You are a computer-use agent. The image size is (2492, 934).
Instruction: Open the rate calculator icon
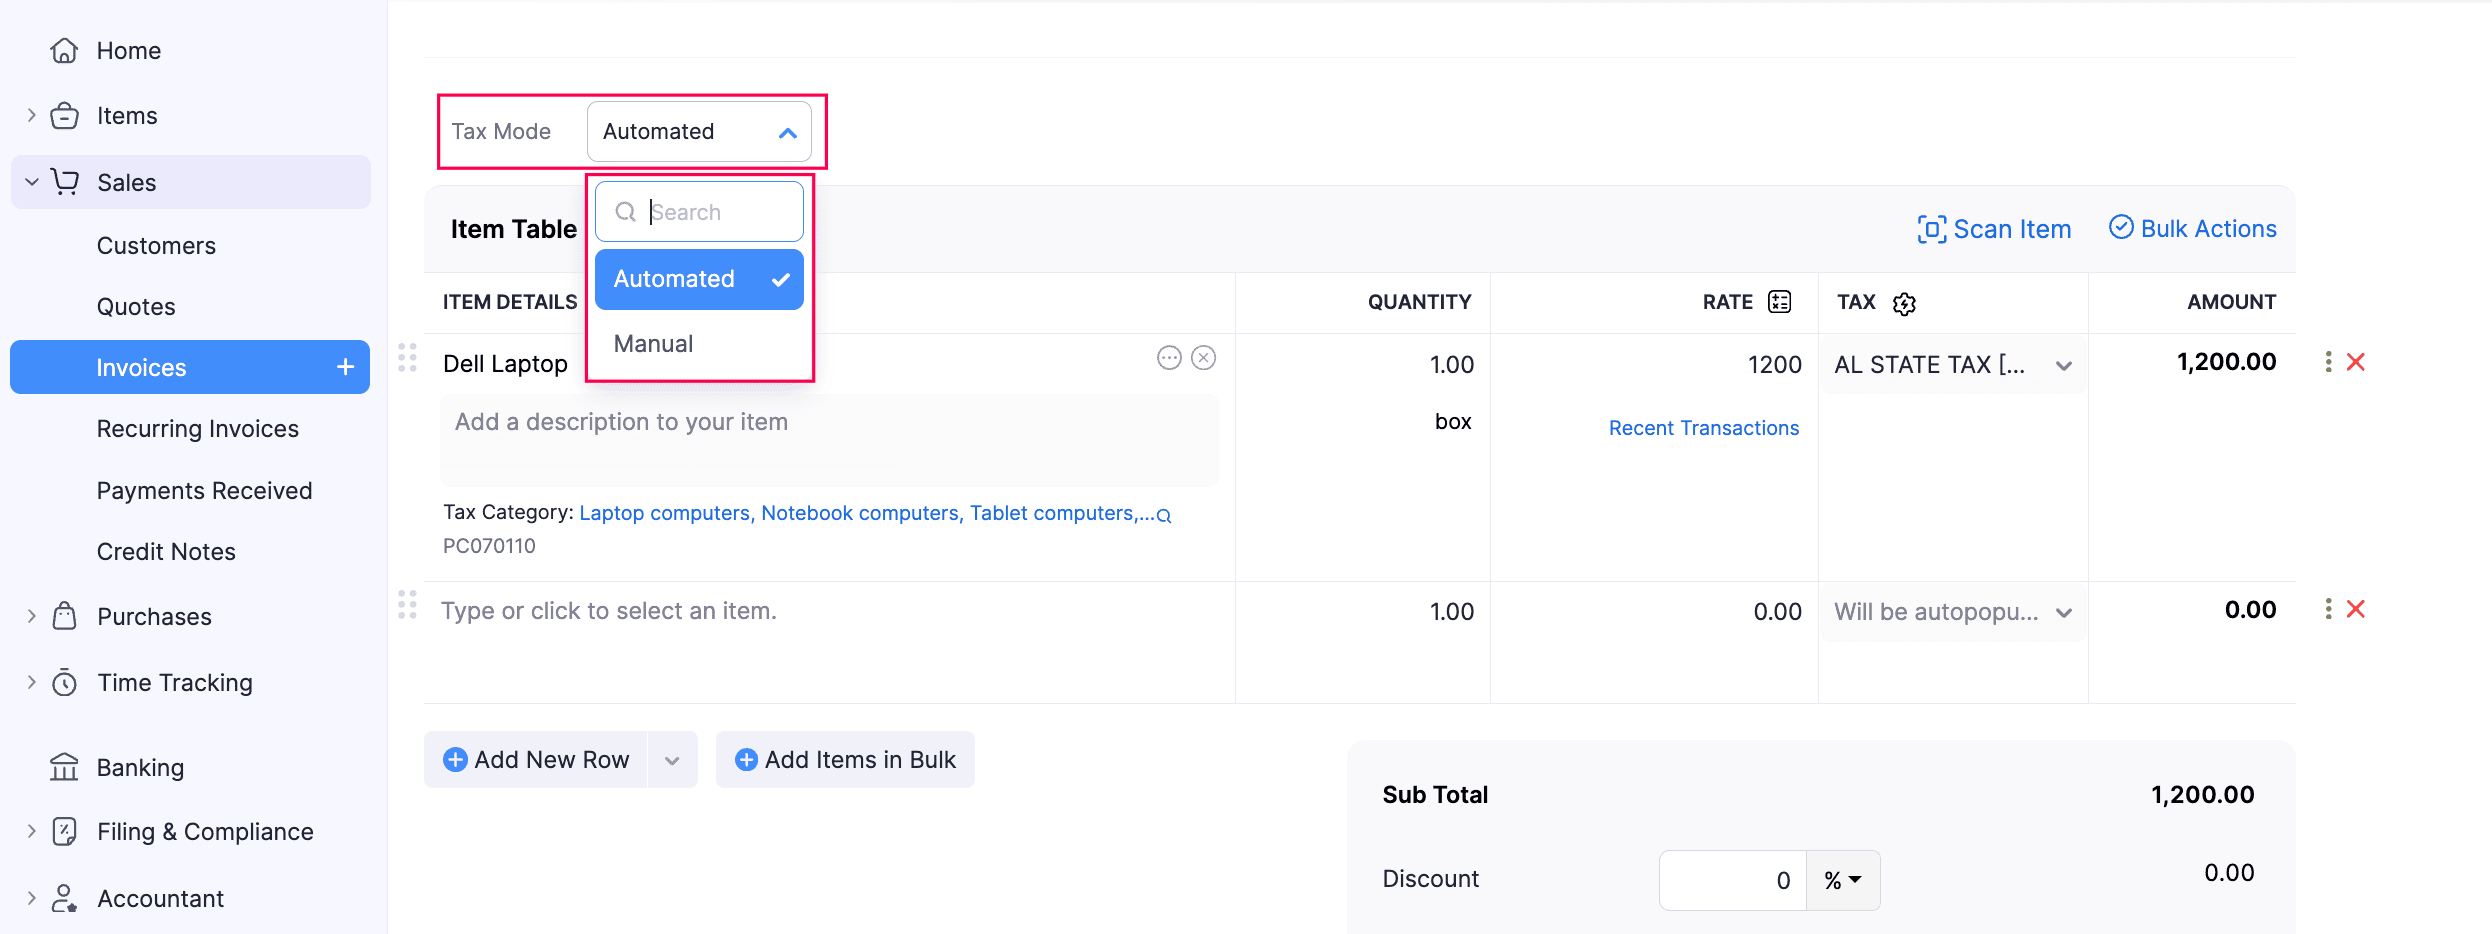(1779, 302)
